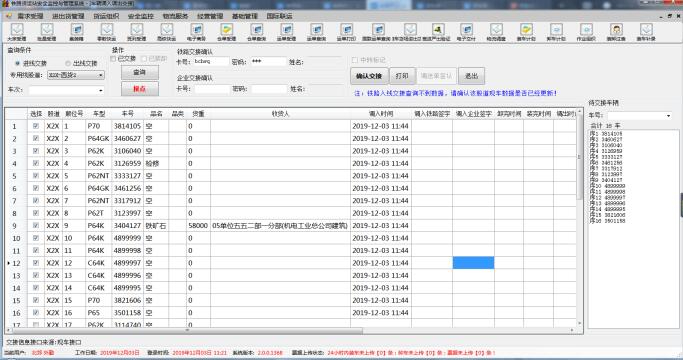Click the yellow folder icon labeled 仓单受理
The width and height of the screenshot is (683, 360).
227,32
